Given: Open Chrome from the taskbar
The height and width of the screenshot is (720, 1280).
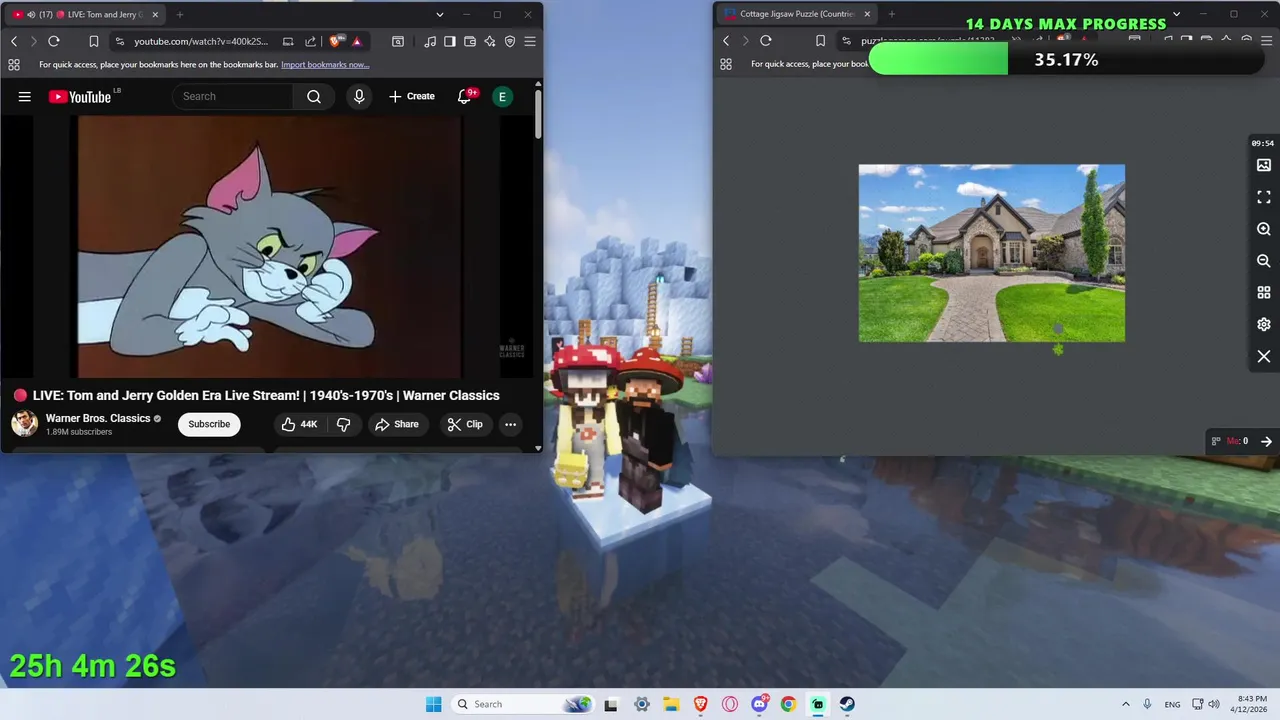Looking at the screenshot, I should pos(788,704).
